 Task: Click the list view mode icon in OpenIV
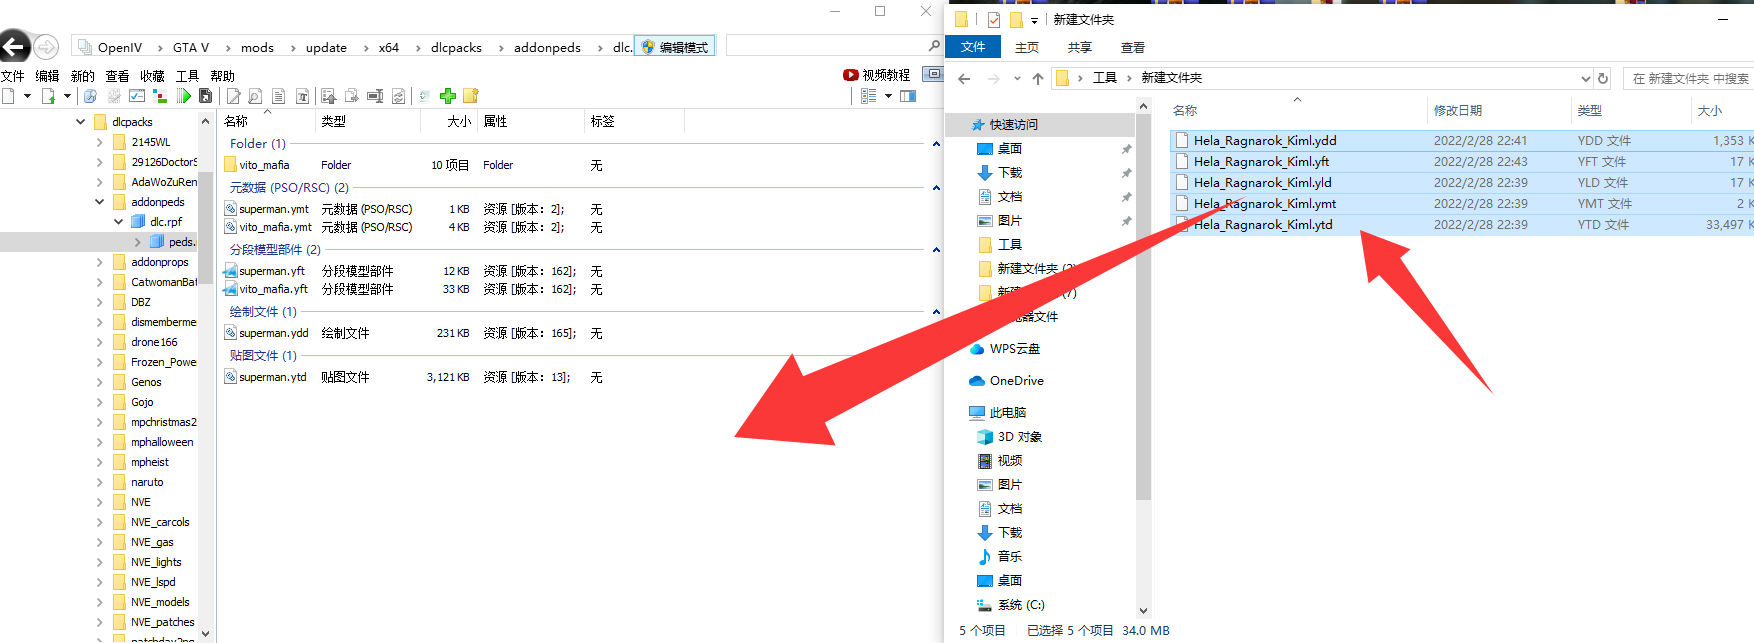(x=868, y=96)
